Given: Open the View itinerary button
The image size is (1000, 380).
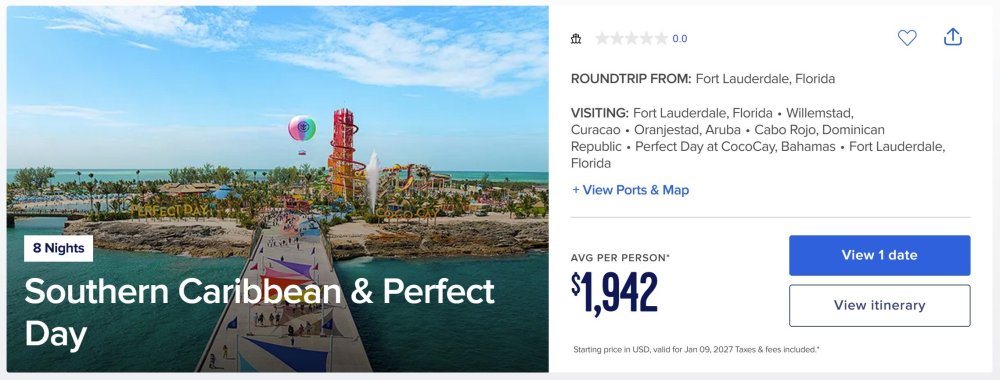Looking at the screenshot, I should coord(879,305).
